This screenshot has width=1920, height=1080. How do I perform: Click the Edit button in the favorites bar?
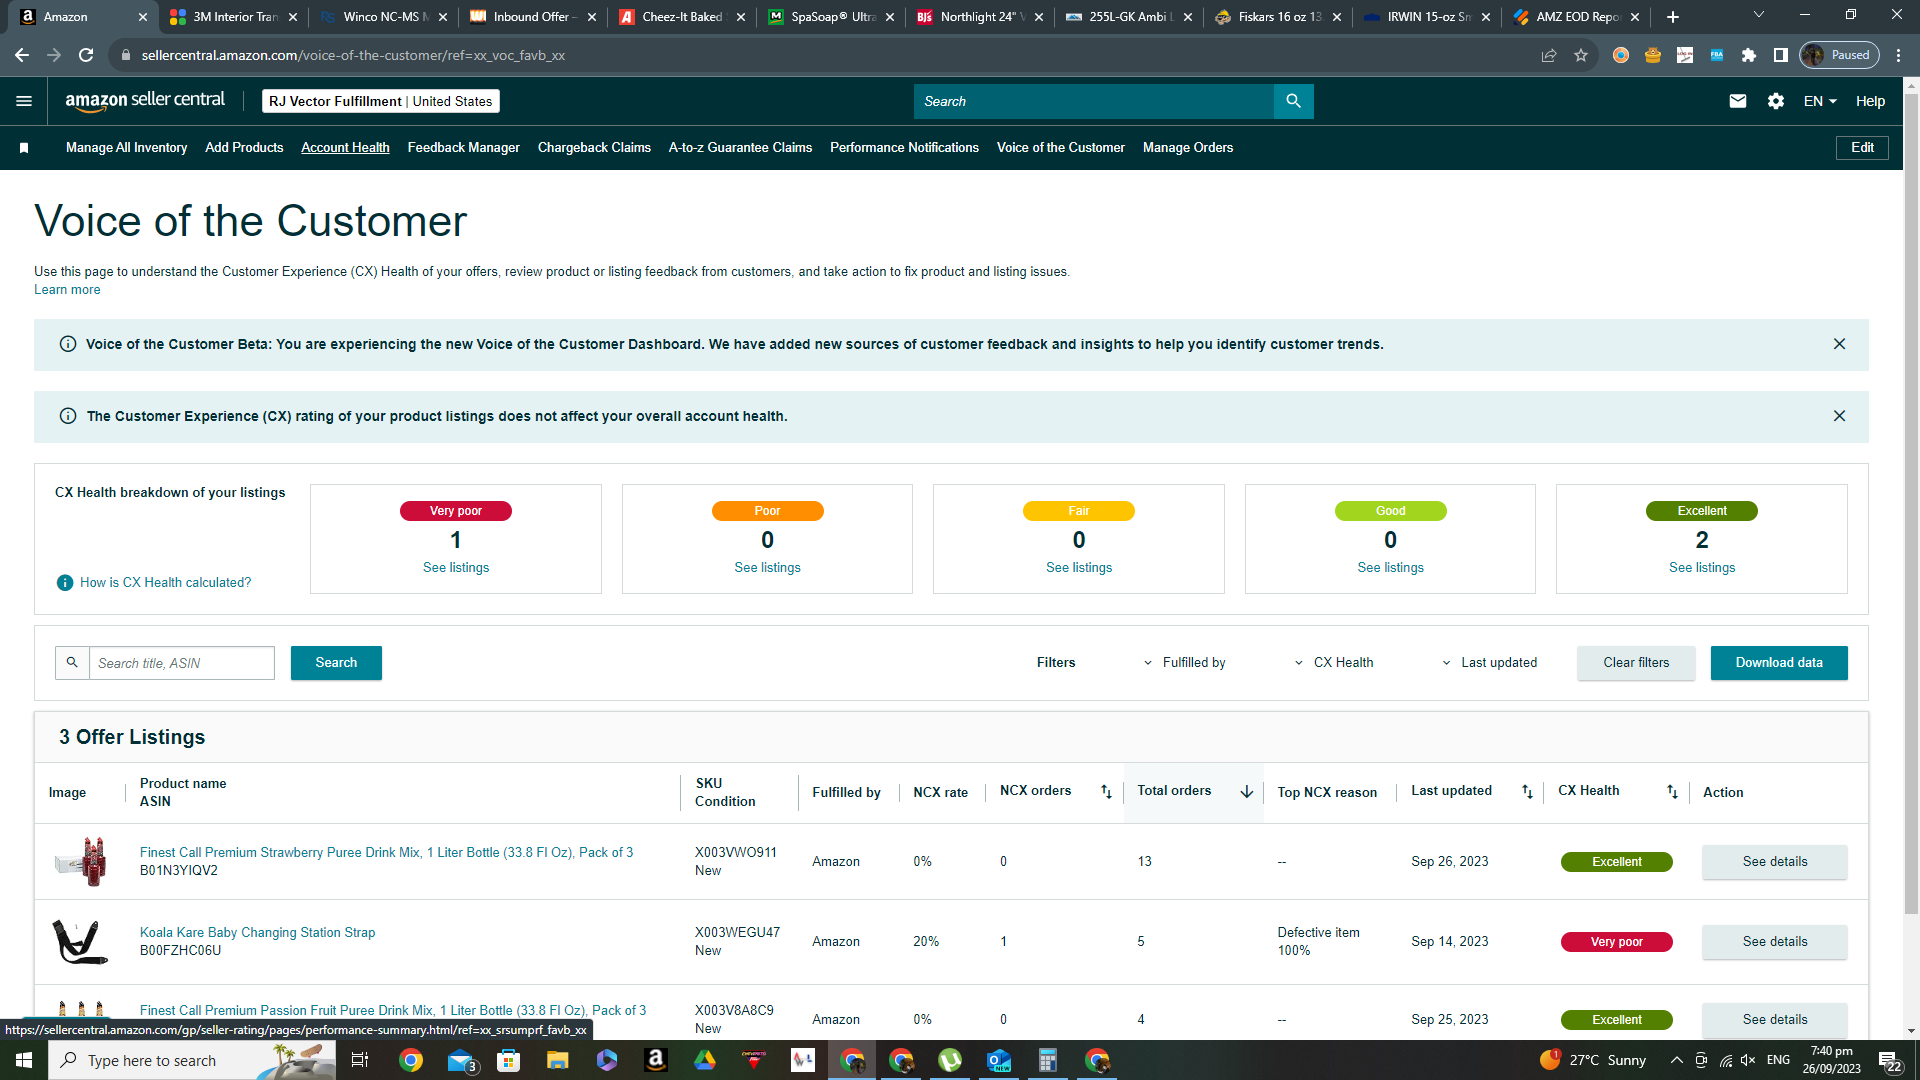[1862, 148]
